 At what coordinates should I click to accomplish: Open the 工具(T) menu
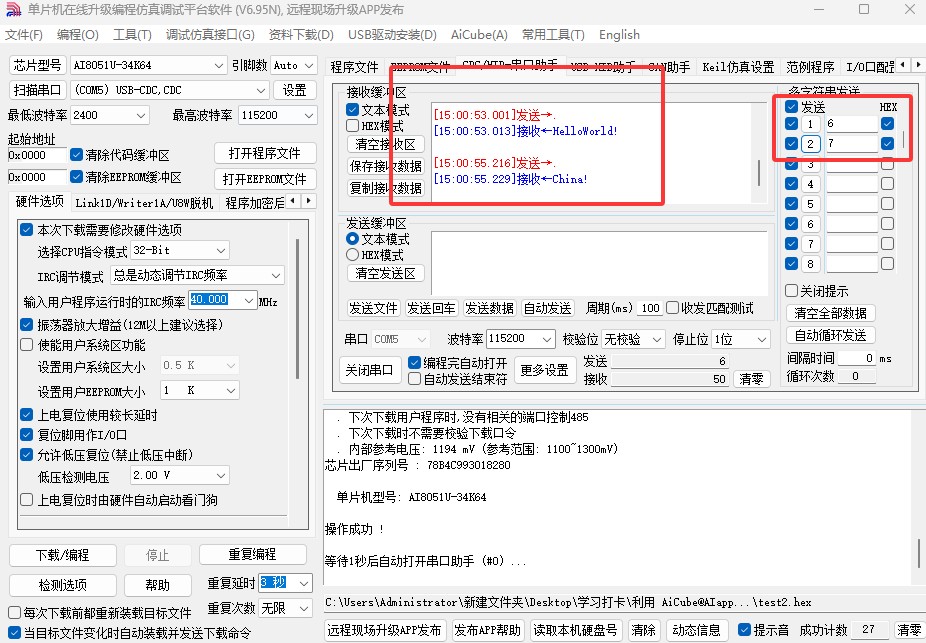(132, 35)
